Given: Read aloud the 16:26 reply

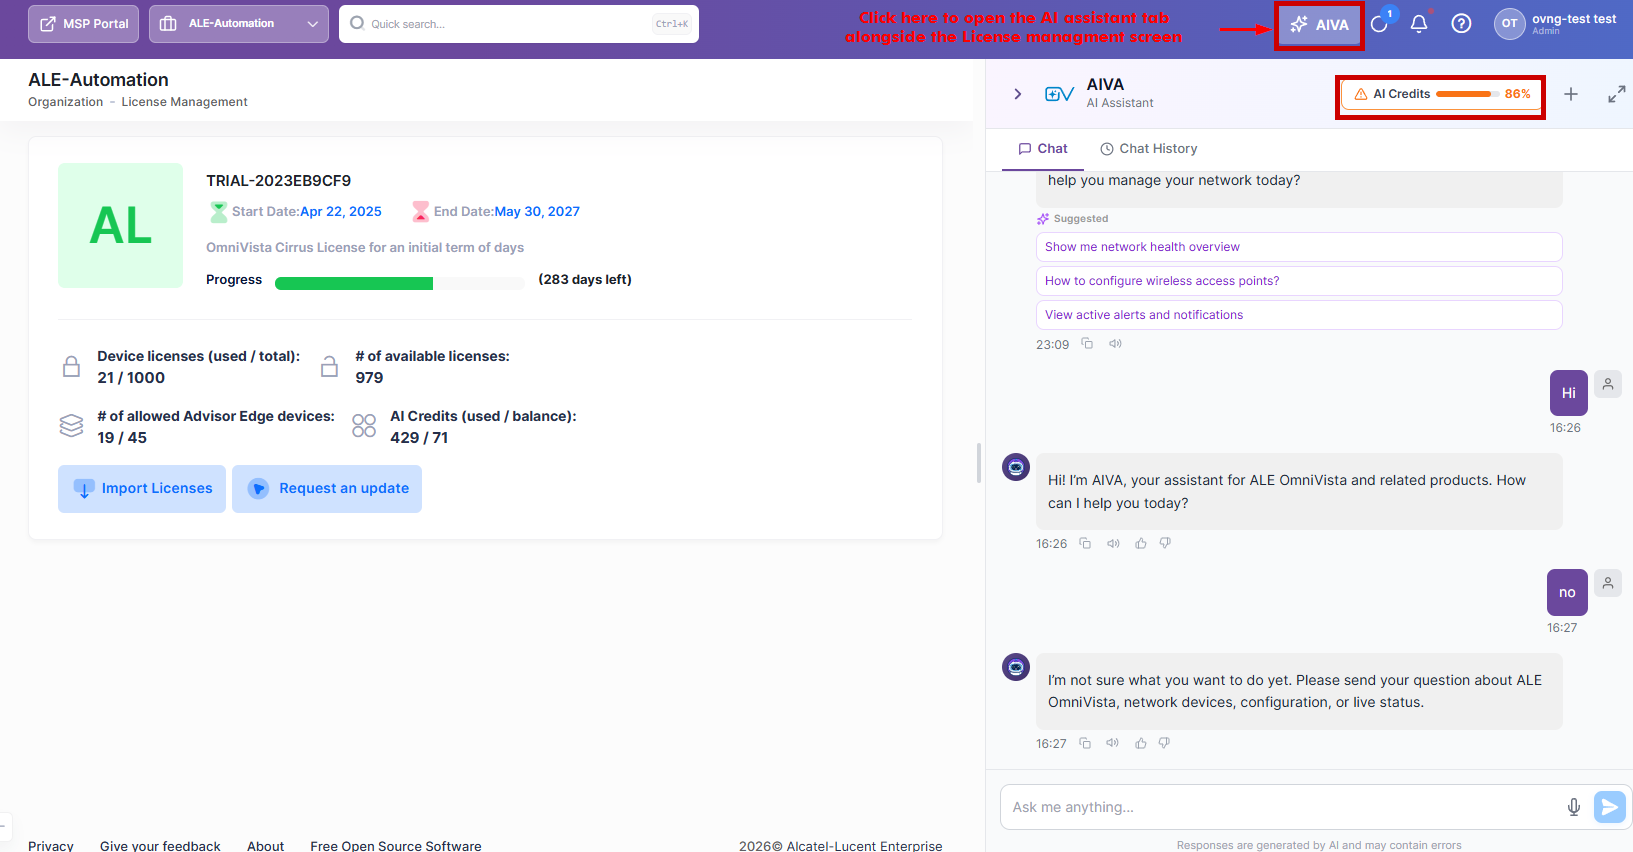Looking at the screenshot, I should pos(1113,544).
